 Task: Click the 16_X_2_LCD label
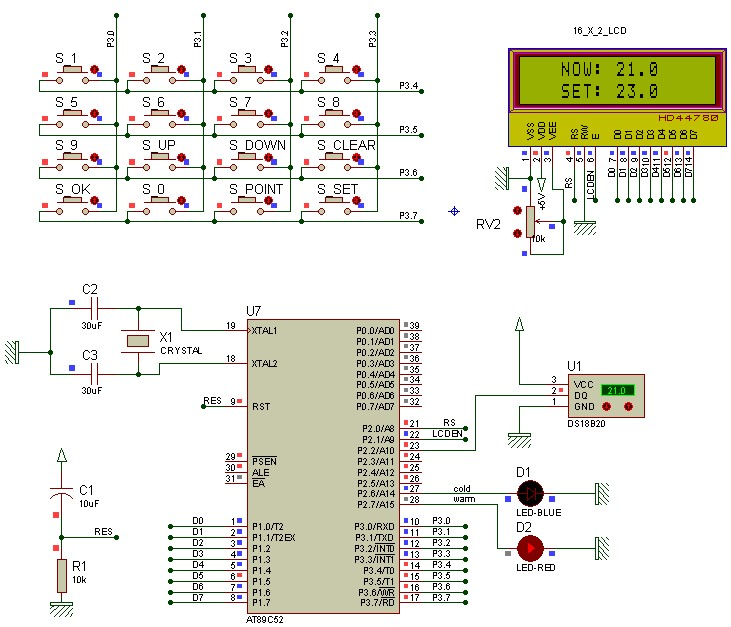pos(600,31)
